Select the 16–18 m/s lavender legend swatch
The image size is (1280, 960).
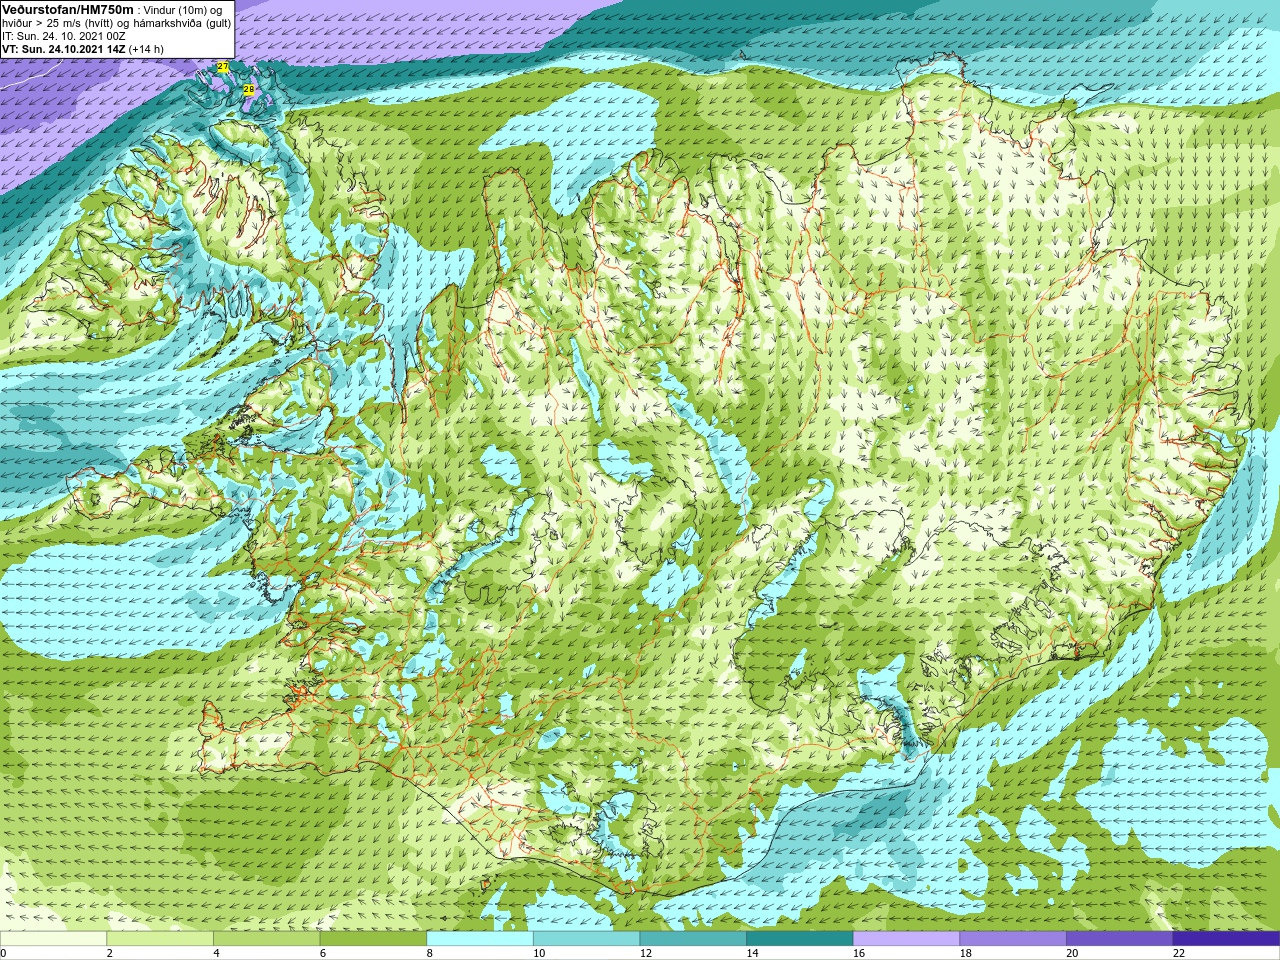[x=907, y=939]
